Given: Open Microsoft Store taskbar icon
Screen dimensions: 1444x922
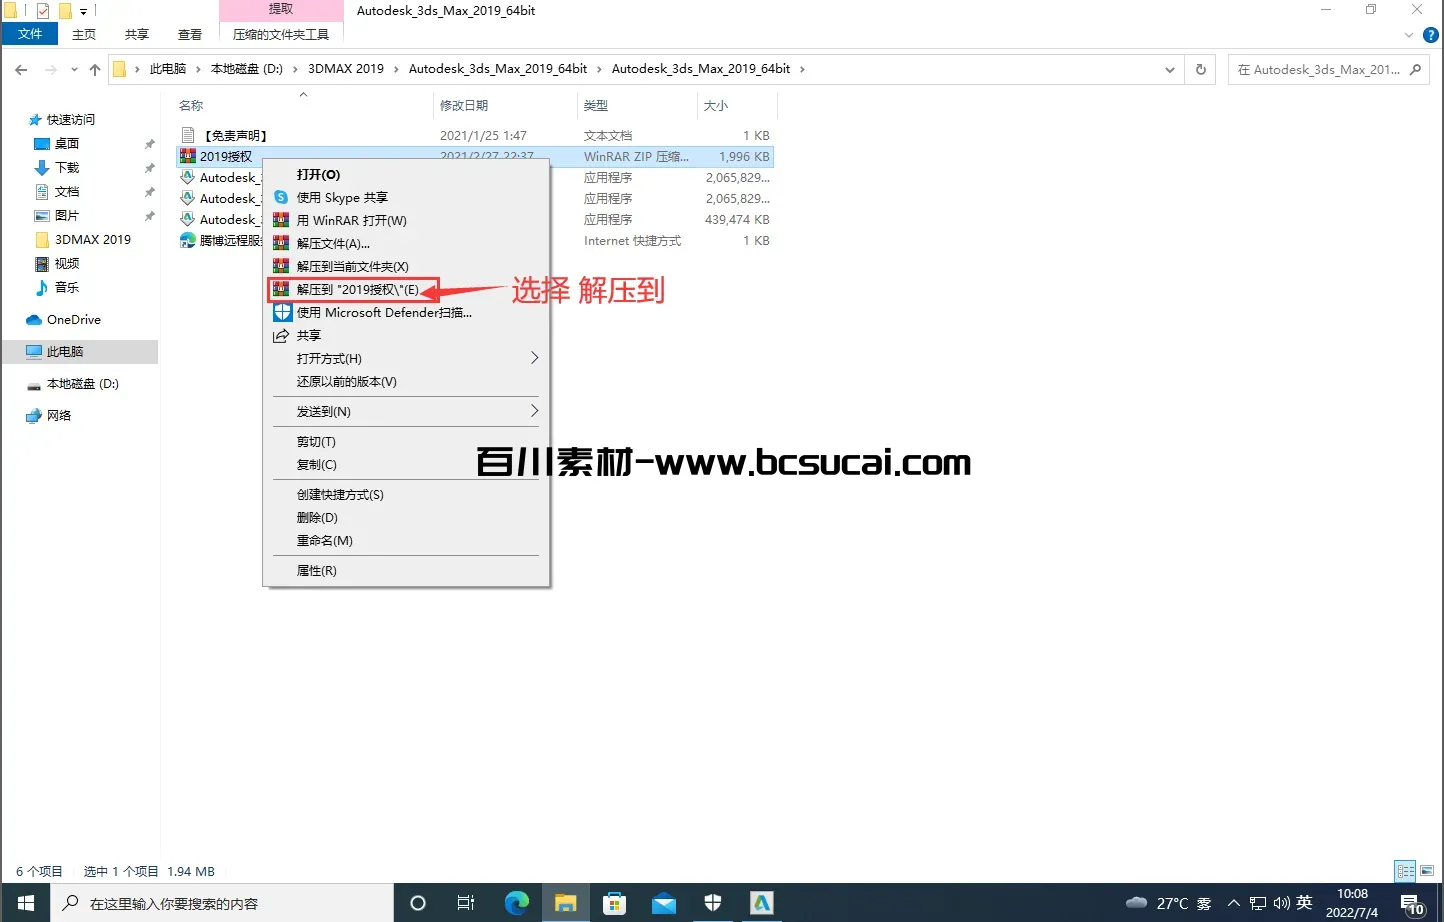Looking at the screenshot, I should point(614,903).
